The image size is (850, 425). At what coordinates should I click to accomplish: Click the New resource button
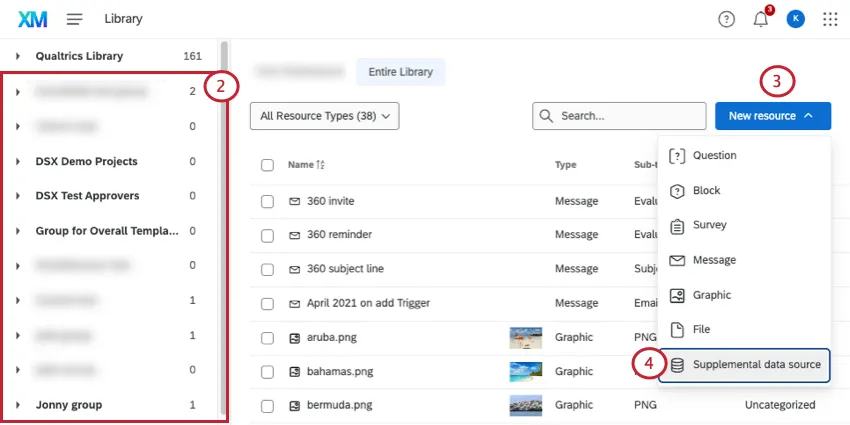coord(772,116)
